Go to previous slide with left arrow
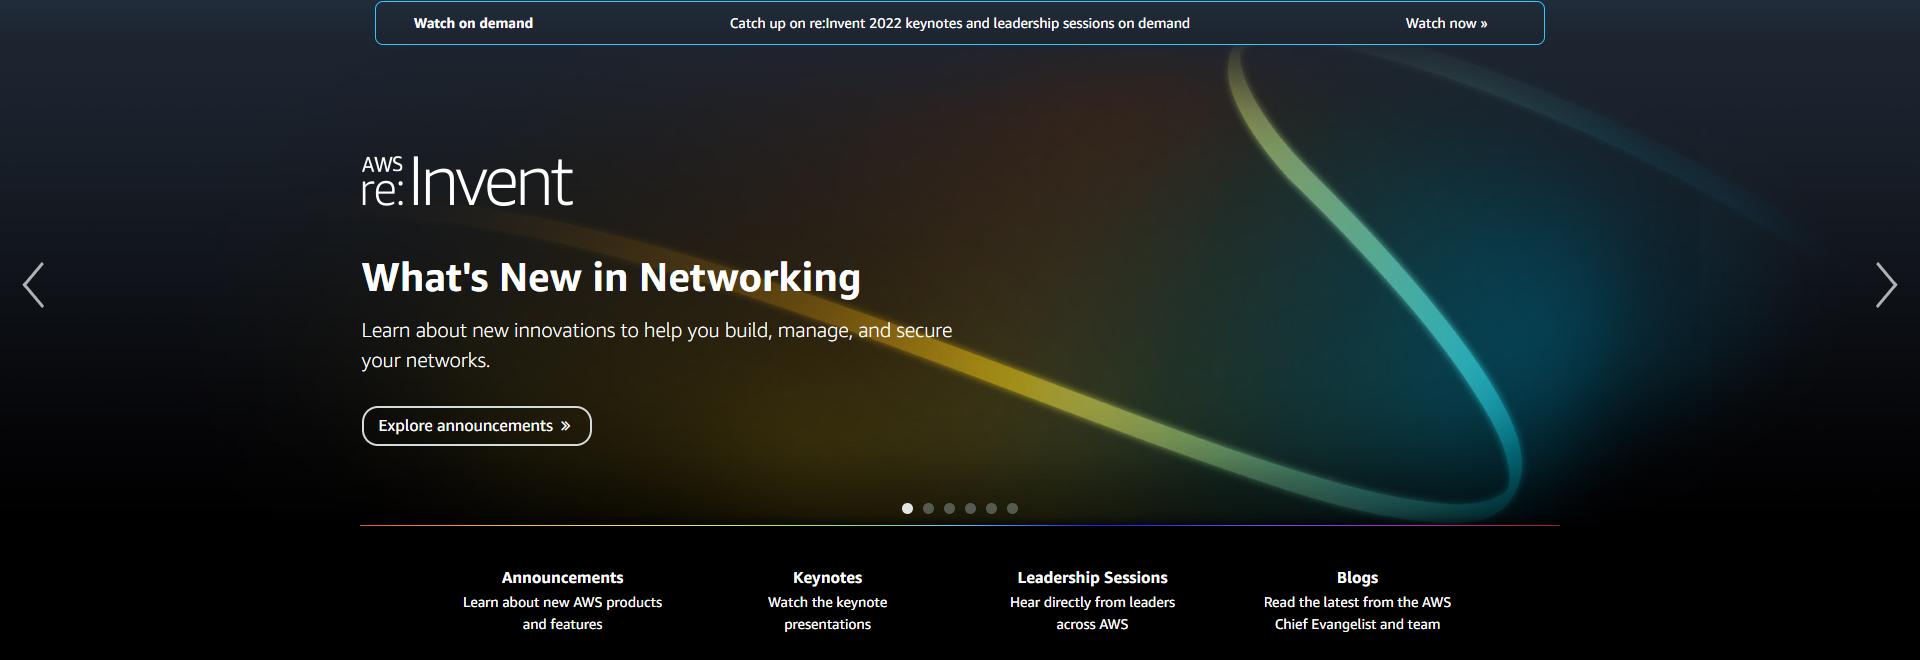This screenshot has width=1920, height=660. 34,285
